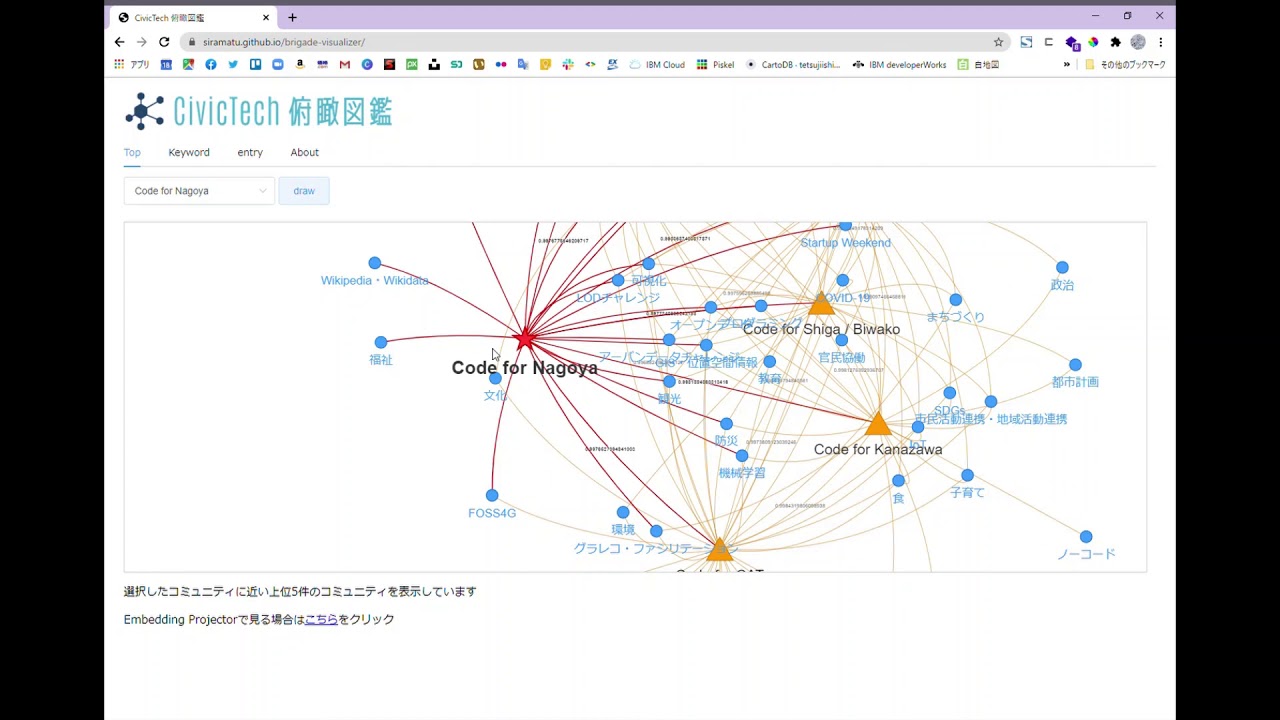The image size is (1280, 720).
Task: Click the 都市計画 keyword node
Action: coord(1075,365)
